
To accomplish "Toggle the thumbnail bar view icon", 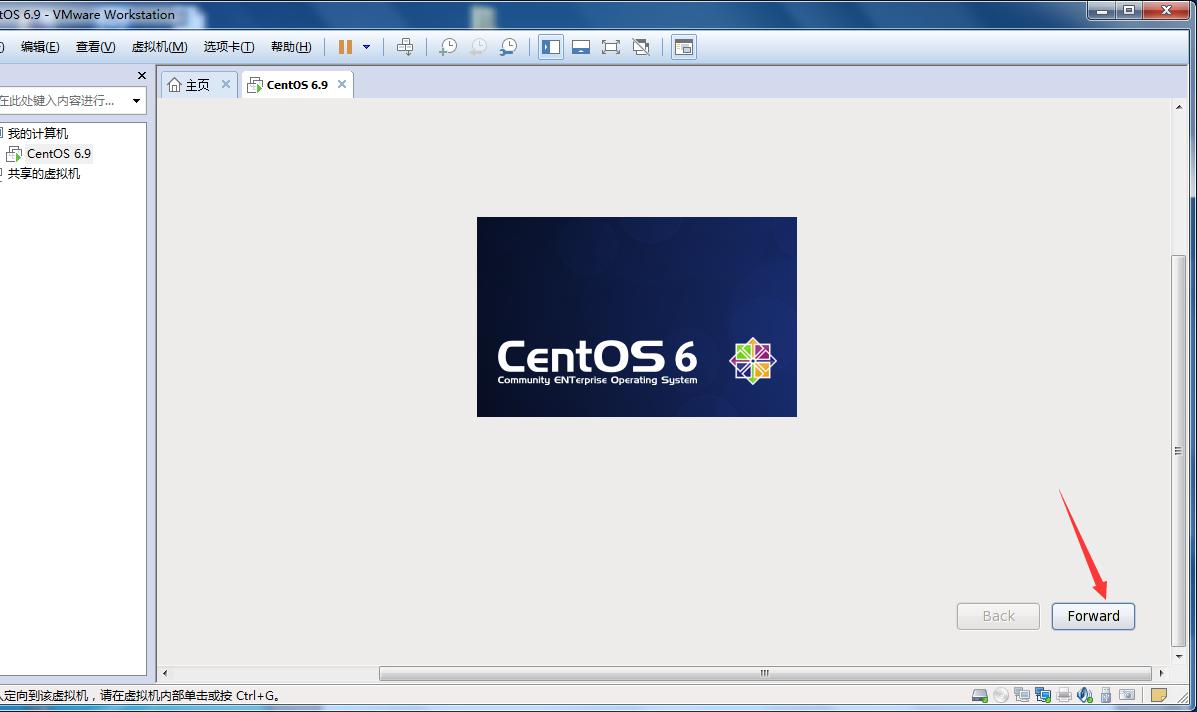I will click(581, 47).
